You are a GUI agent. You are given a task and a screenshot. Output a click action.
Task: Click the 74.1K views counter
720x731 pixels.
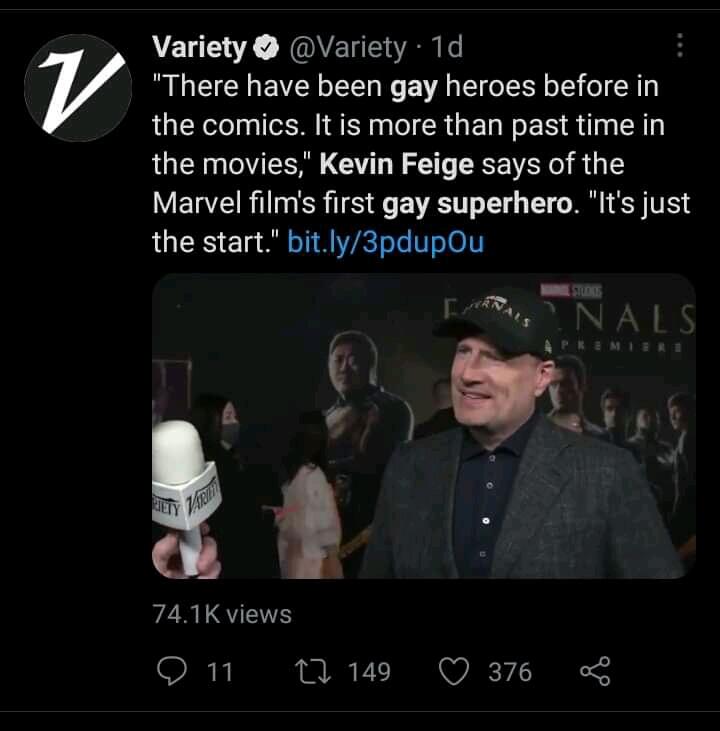222,613
